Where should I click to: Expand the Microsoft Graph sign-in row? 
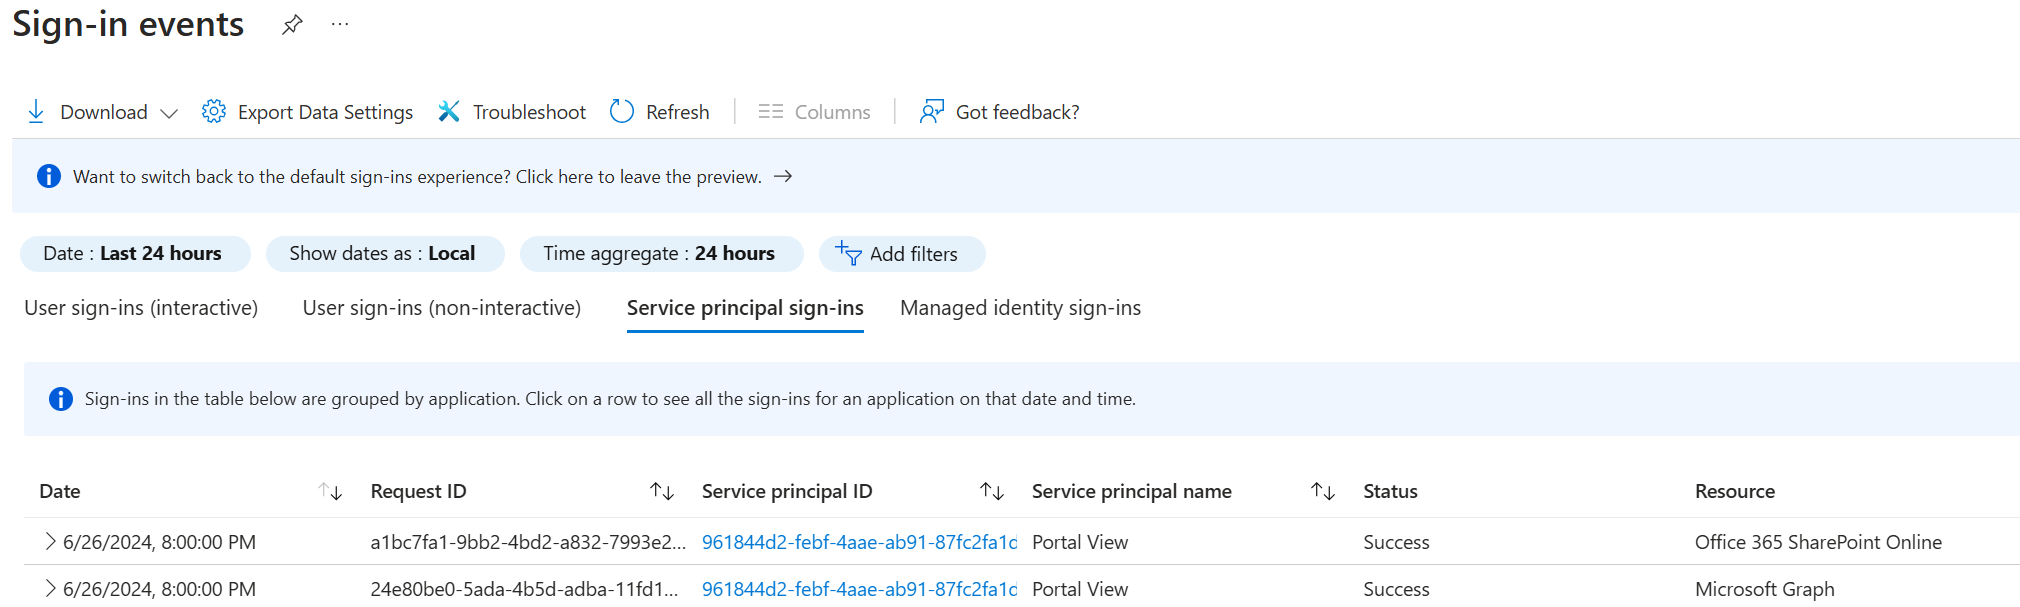point(50,589)
